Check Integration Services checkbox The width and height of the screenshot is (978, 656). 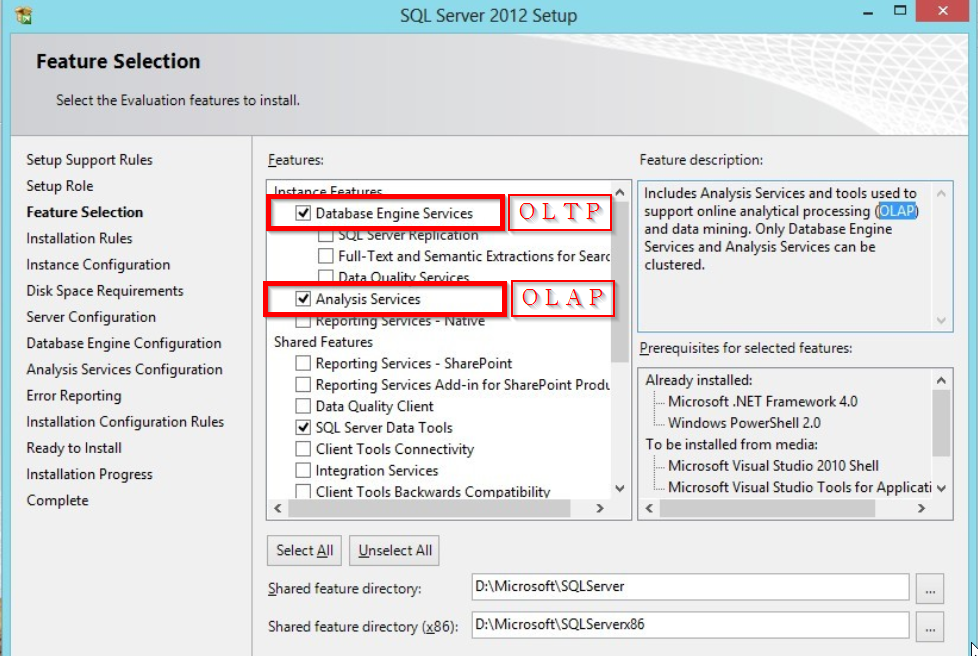(303, 470)
